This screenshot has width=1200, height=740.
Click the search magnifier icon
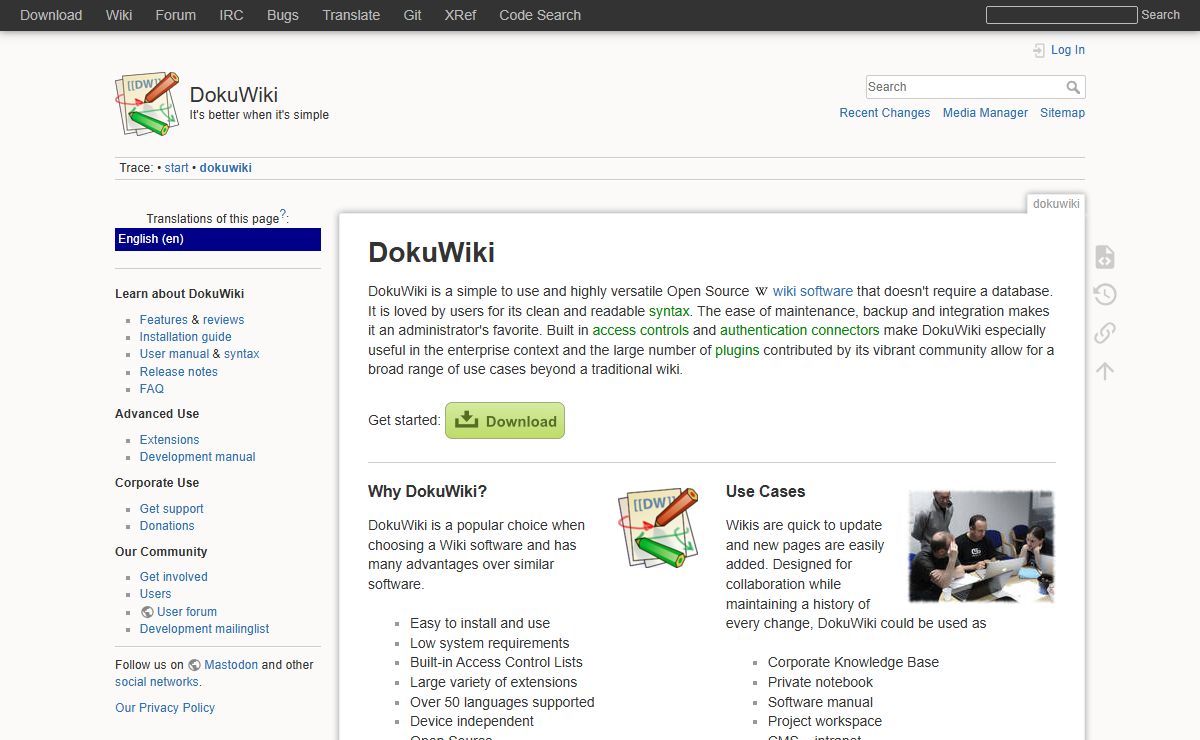click(1073, 87)
